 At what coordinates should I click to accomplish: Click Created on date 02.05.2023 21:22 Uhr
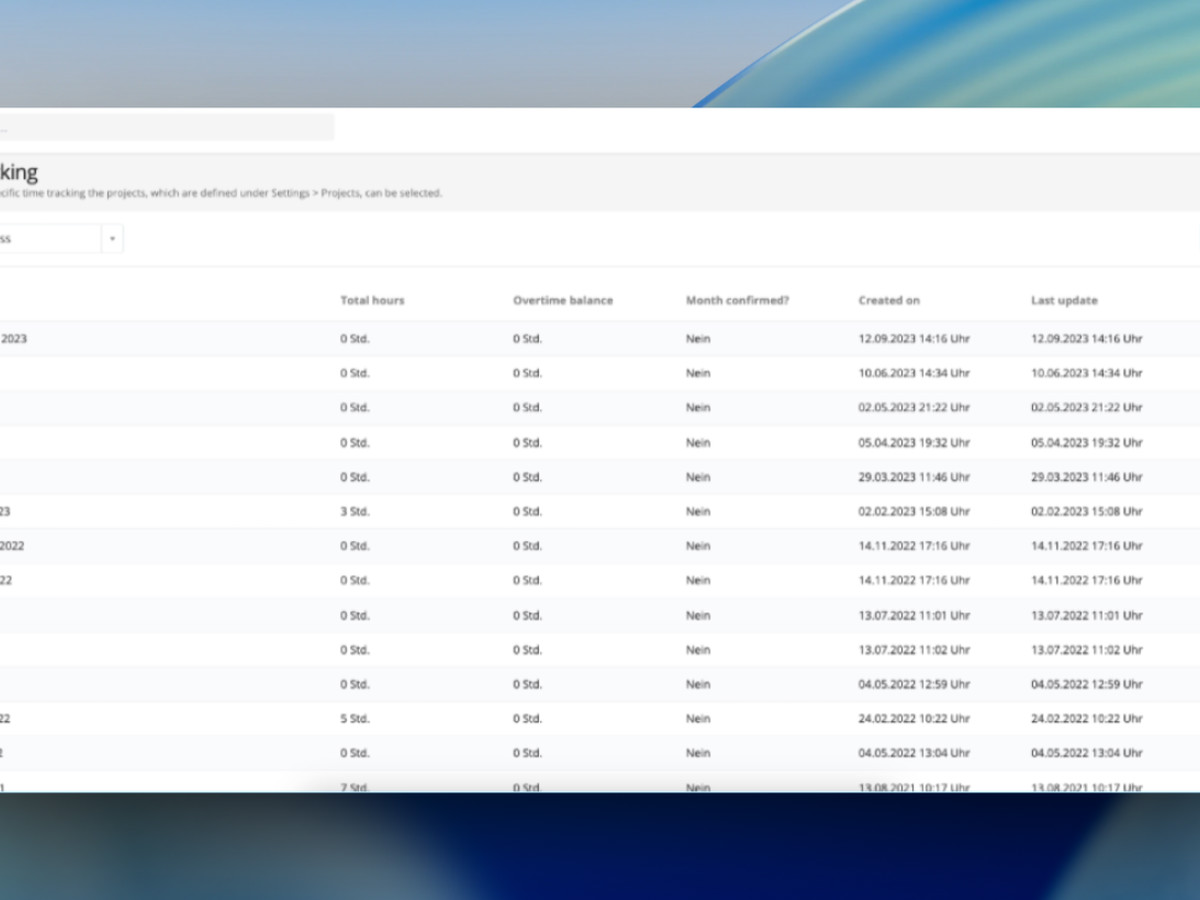(914, 407)
